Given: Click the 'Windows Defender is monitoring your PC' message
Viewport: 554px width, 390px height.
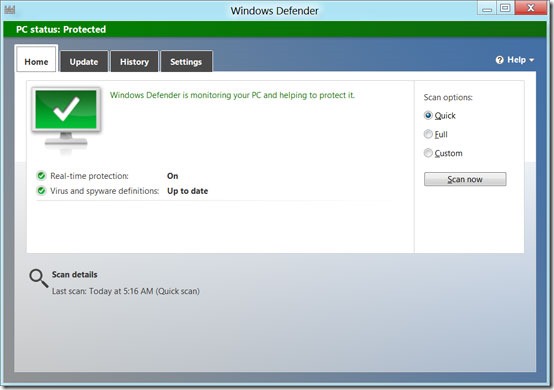Looking at the screenshot, I should 232,95.
